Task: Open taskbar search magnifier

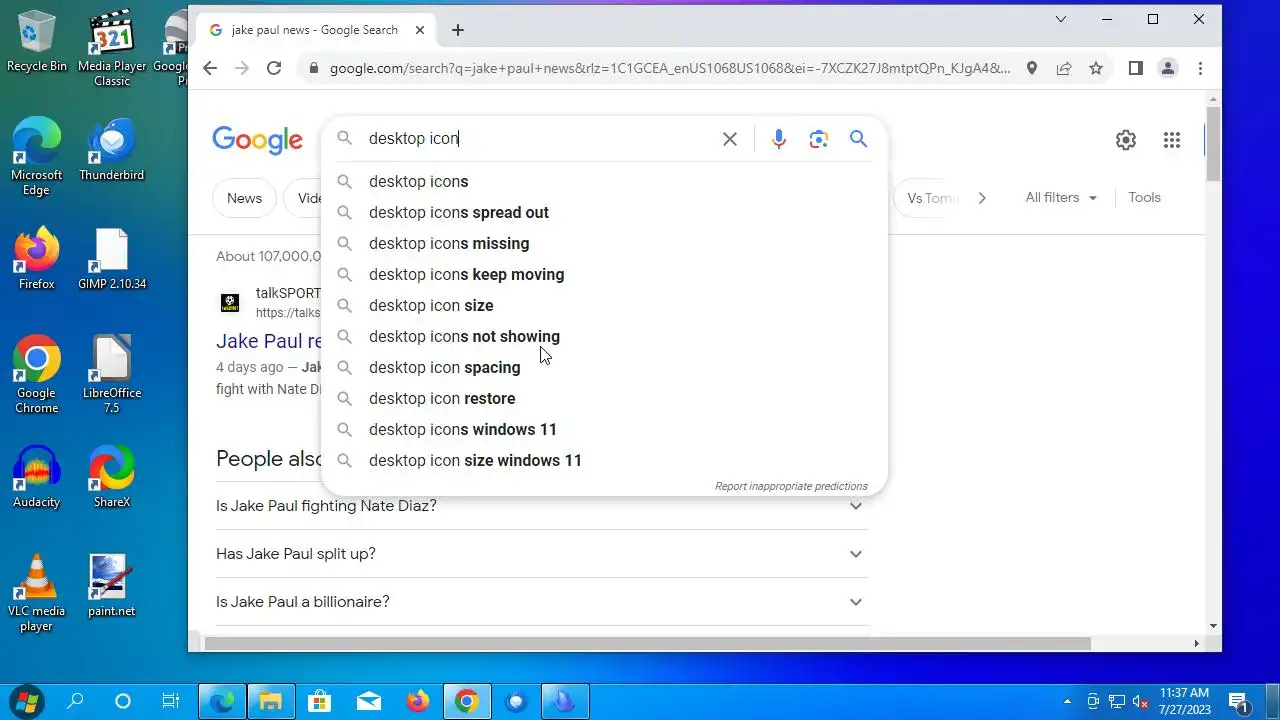Action: click(75, 701)
